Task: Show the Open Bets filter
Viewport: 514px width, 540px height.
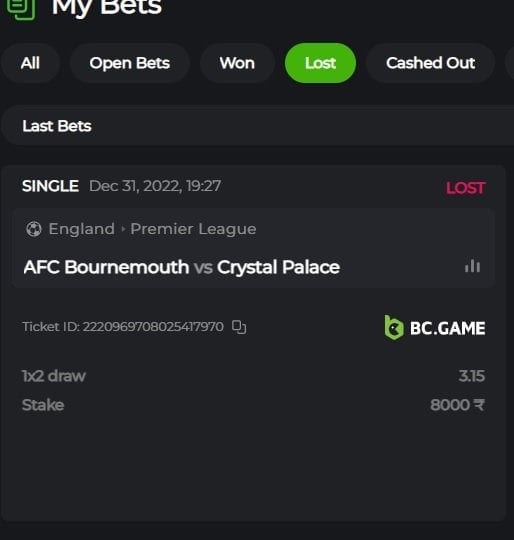Action: point(129,63)
